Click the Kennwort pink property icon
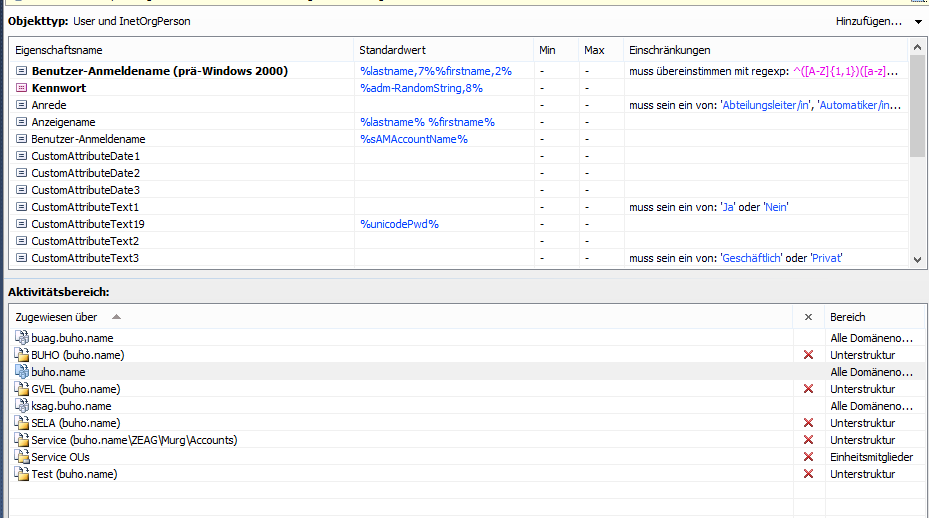Viewport: 929px width, 518px height. [x=21, y=88]
